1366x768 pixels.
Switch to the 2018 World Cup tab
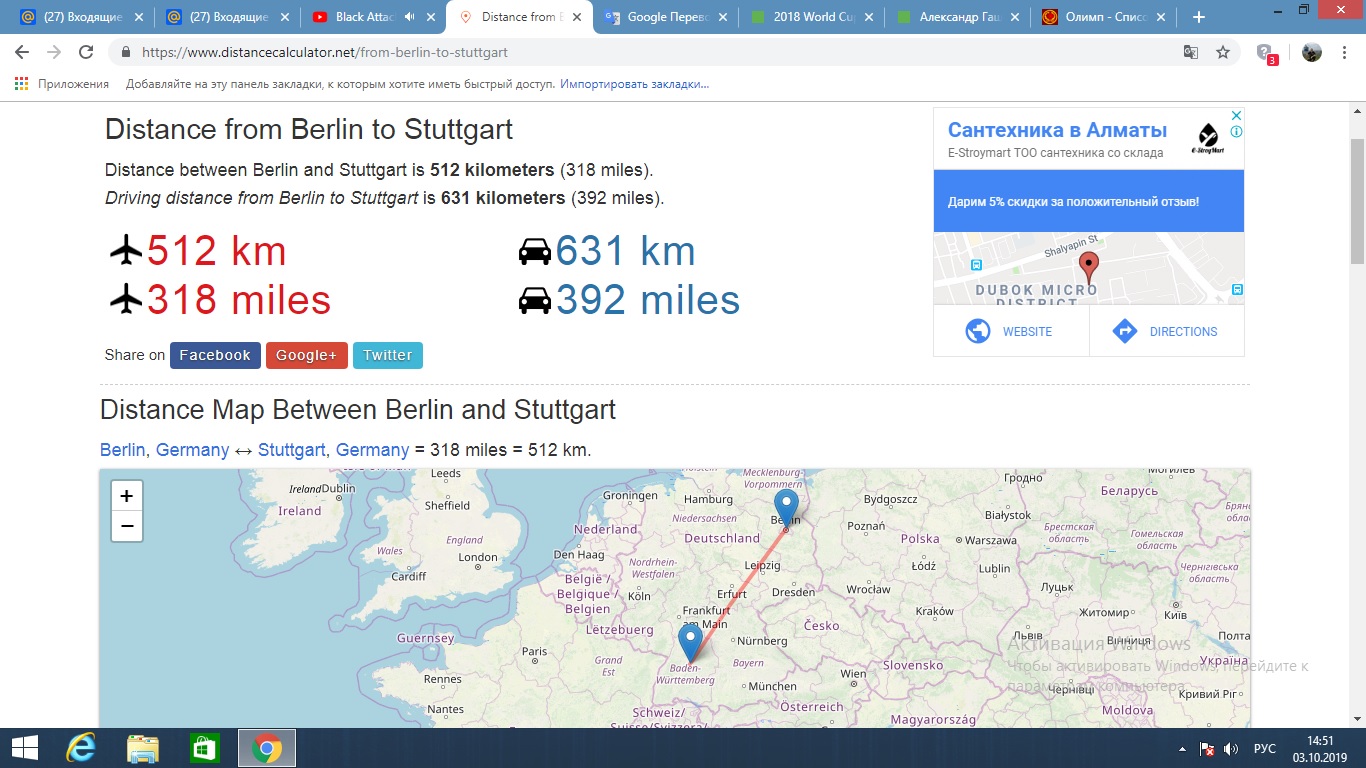(x=814, y=17)
